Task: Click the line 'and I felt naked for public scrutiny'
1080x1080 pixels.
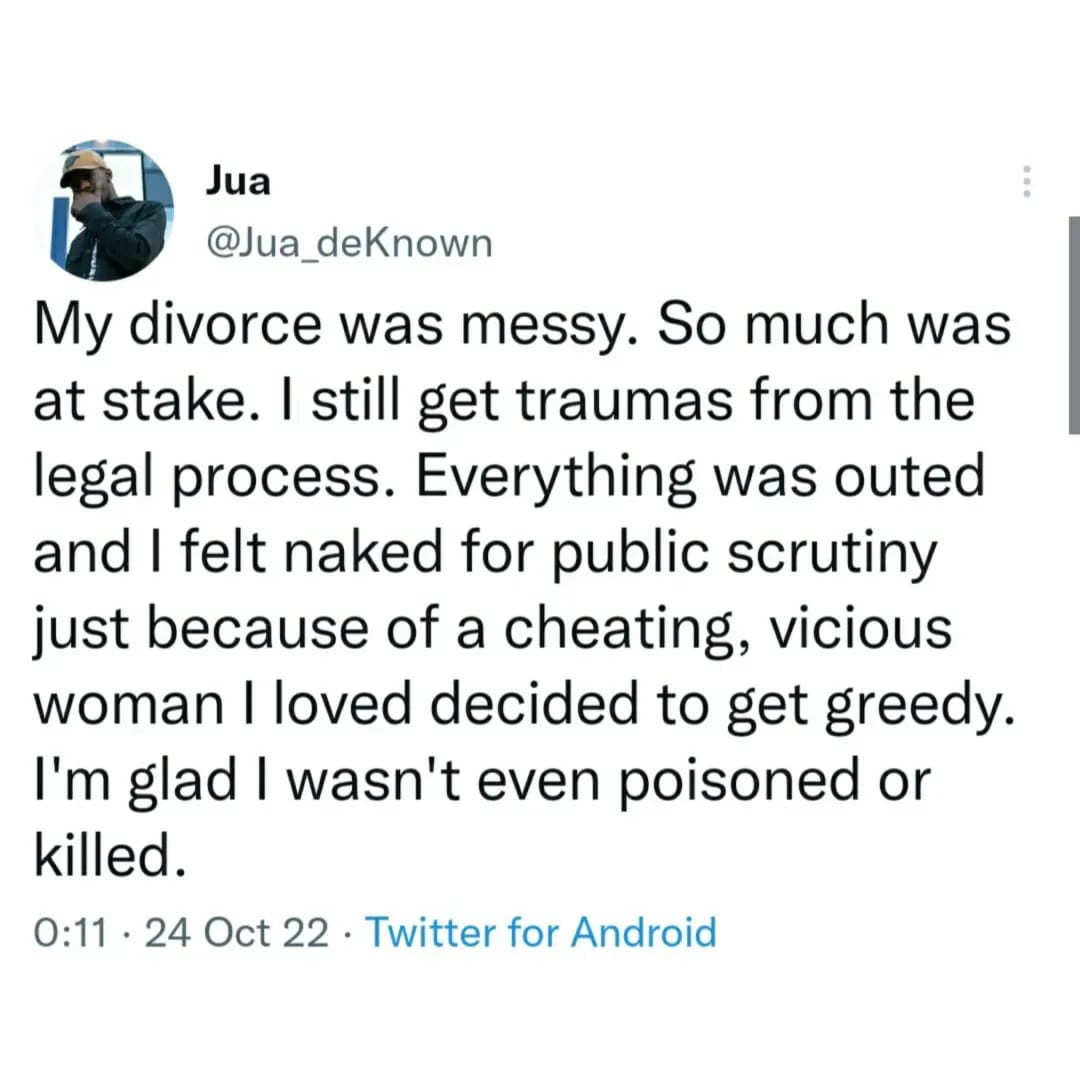Action: point(485,554)
